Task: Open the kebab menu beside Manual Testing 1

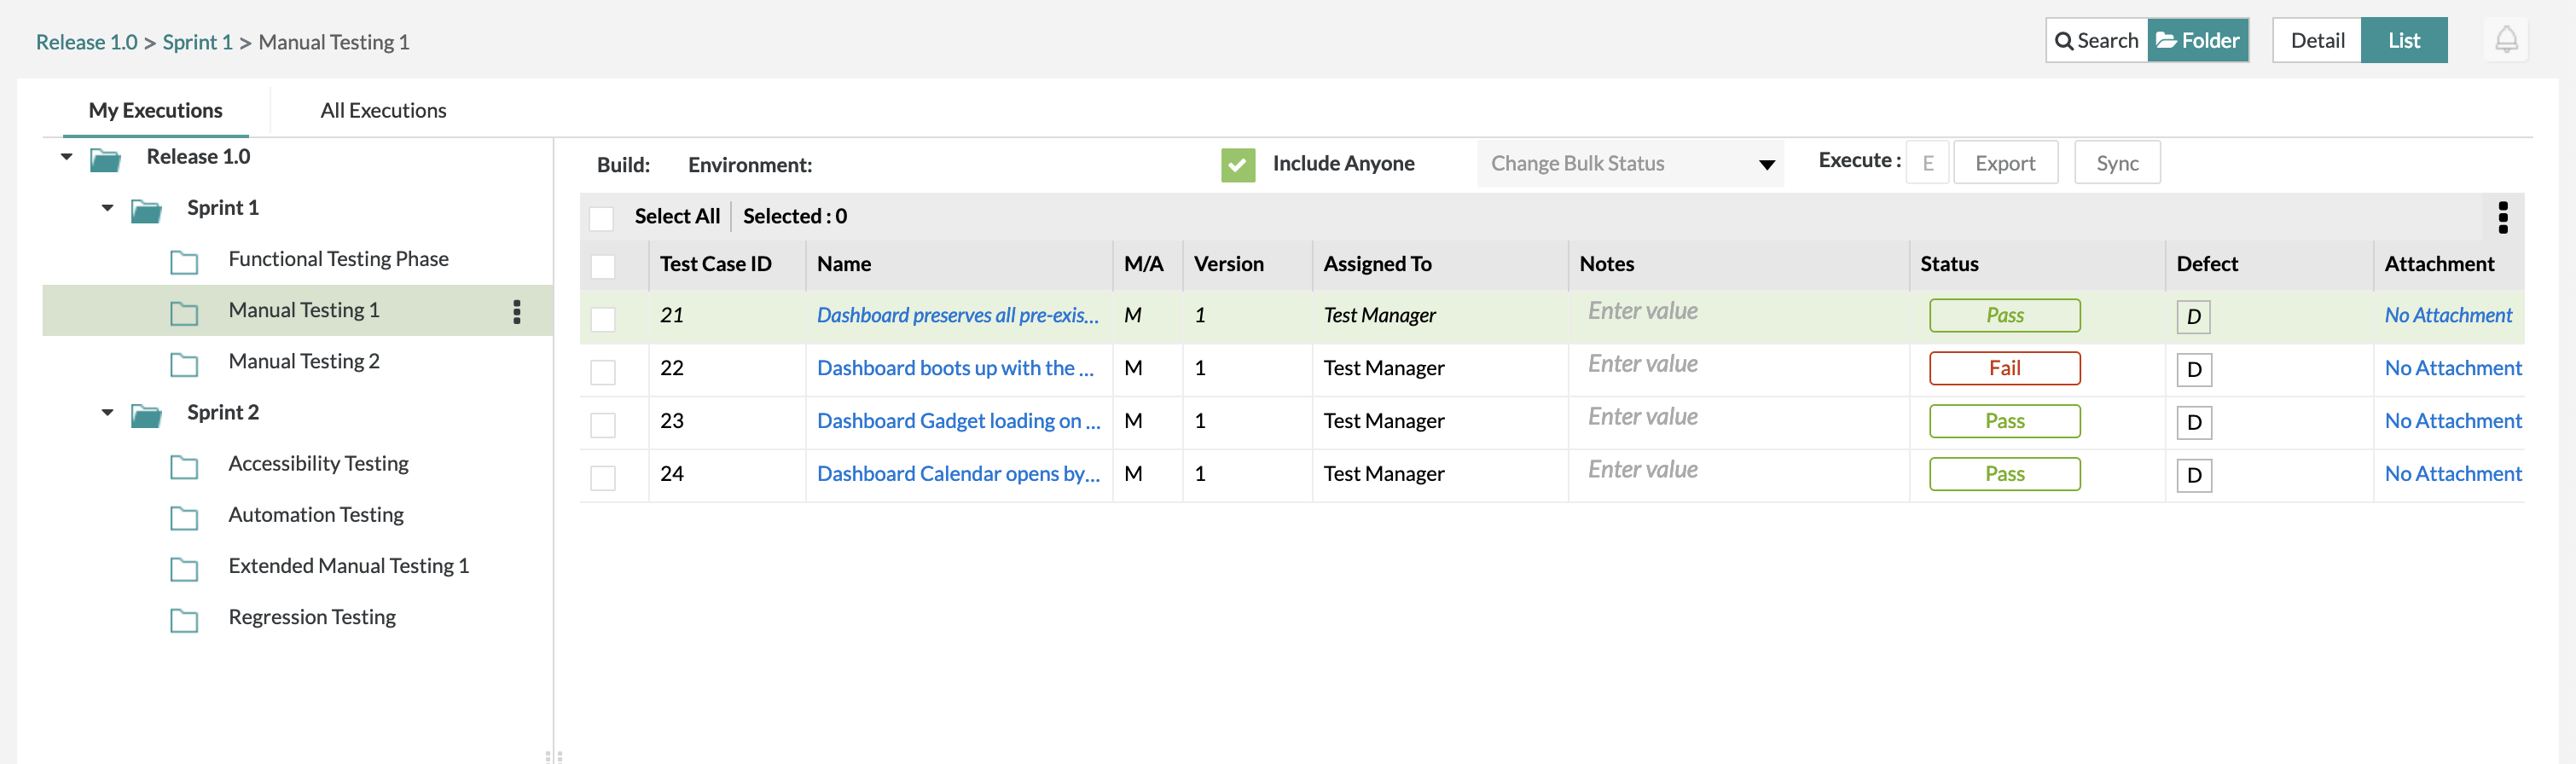Action: point(516,312)
